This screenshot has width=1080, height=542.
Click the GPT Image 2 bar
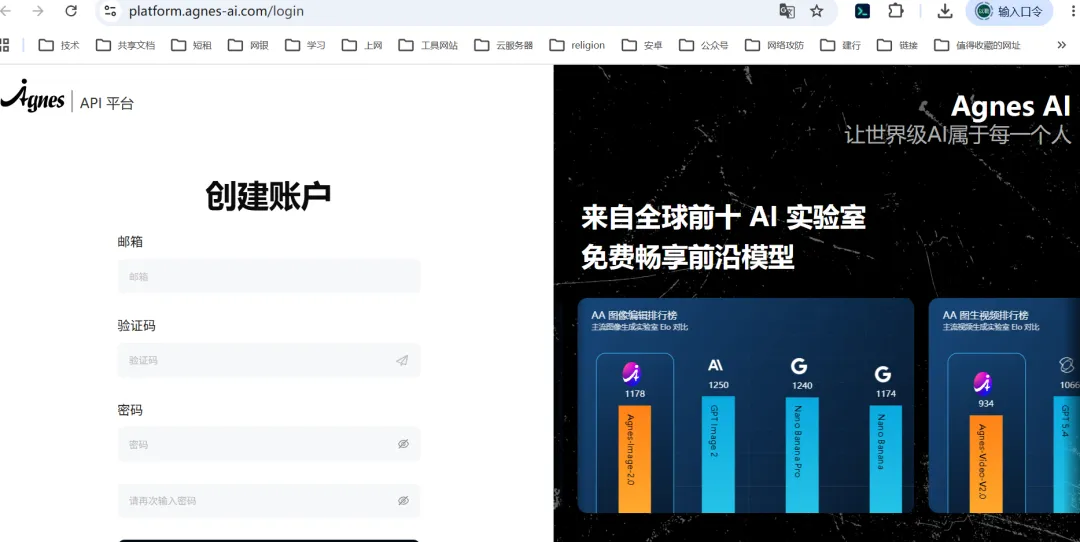click(x=718, y=455)
